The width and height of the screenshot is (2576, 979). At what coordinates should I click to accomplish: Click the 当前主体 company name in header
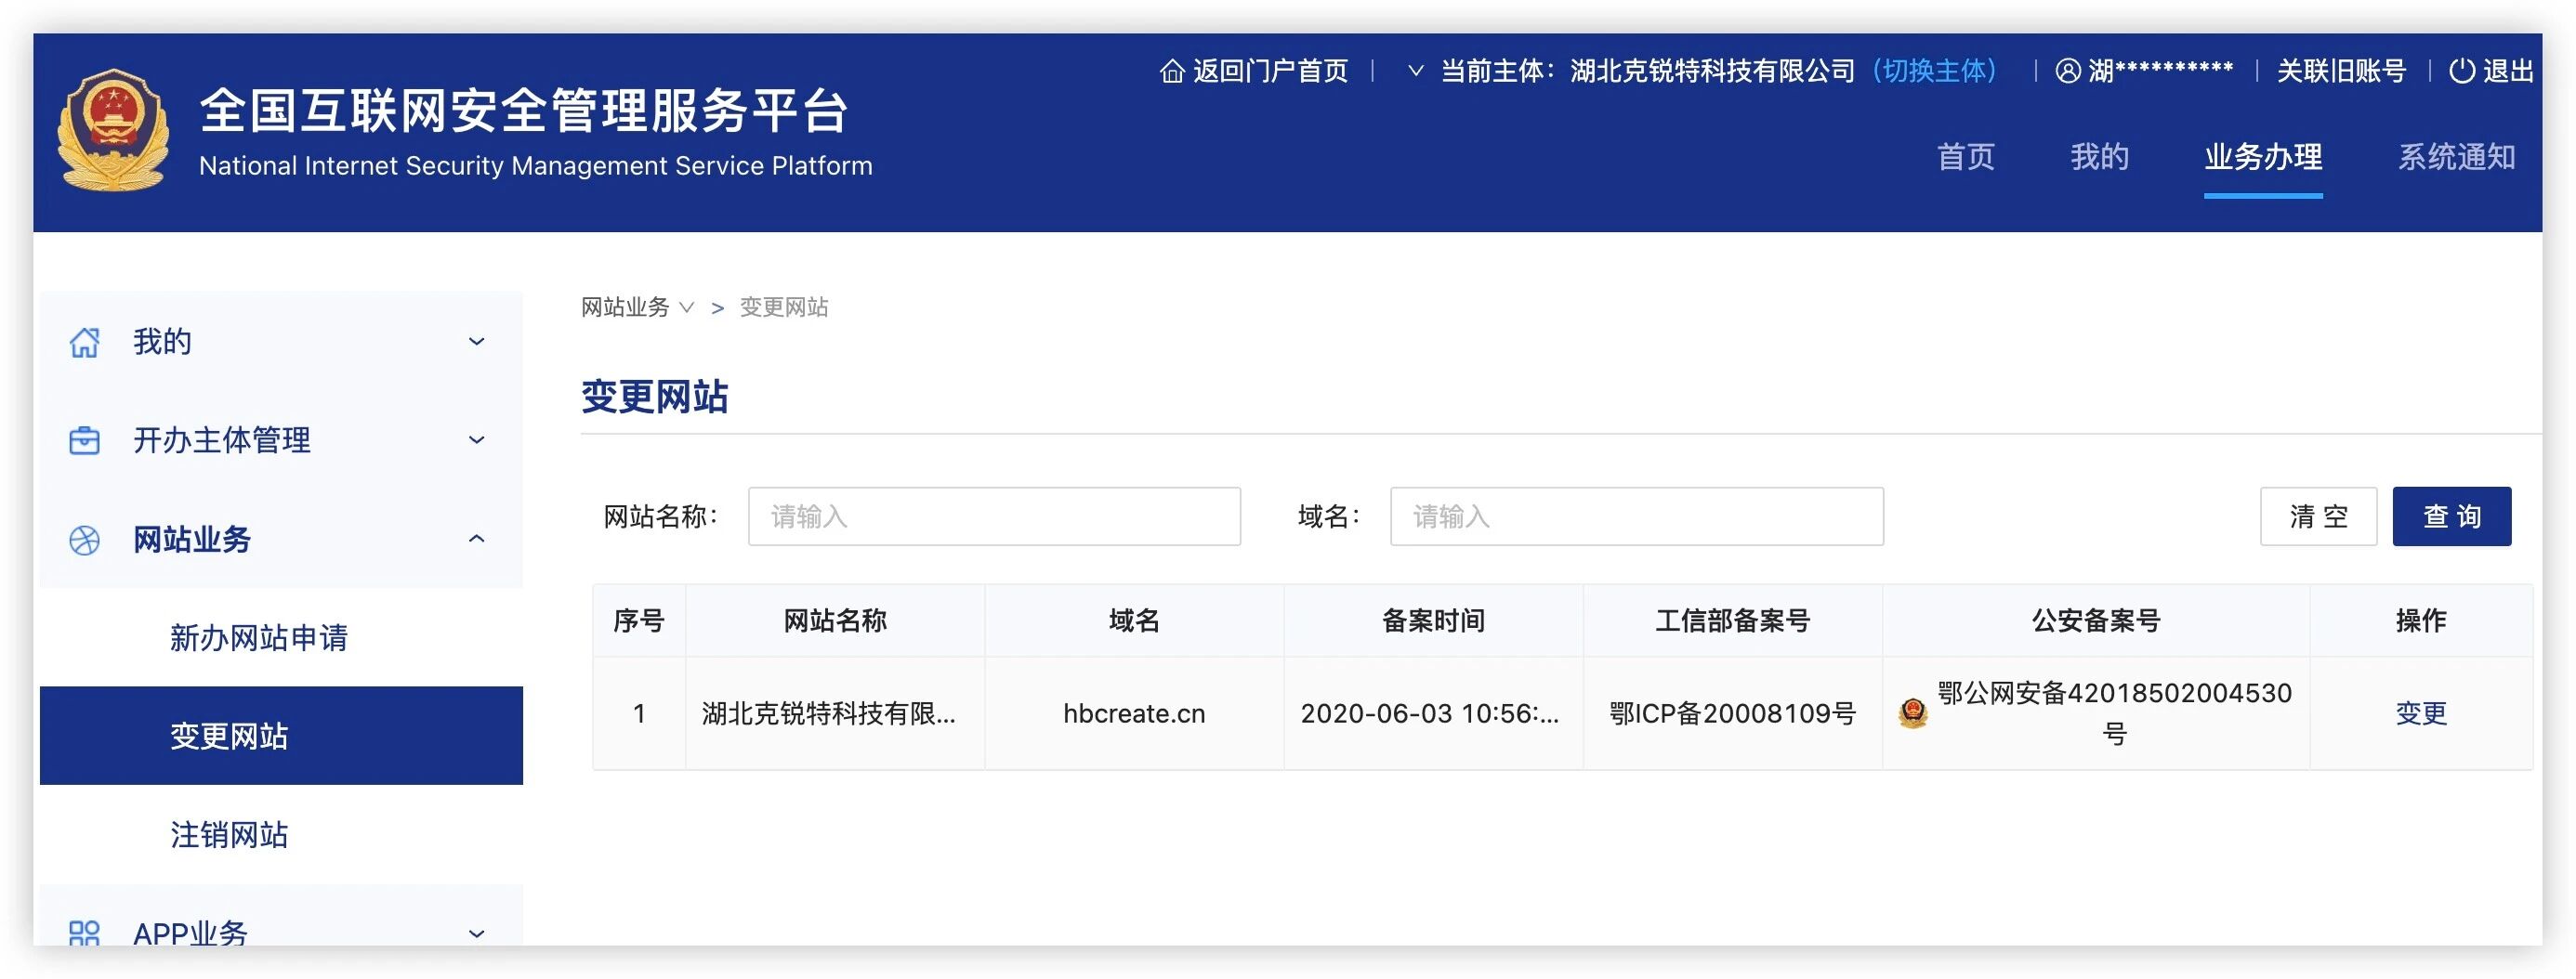tap(1712, 71)
